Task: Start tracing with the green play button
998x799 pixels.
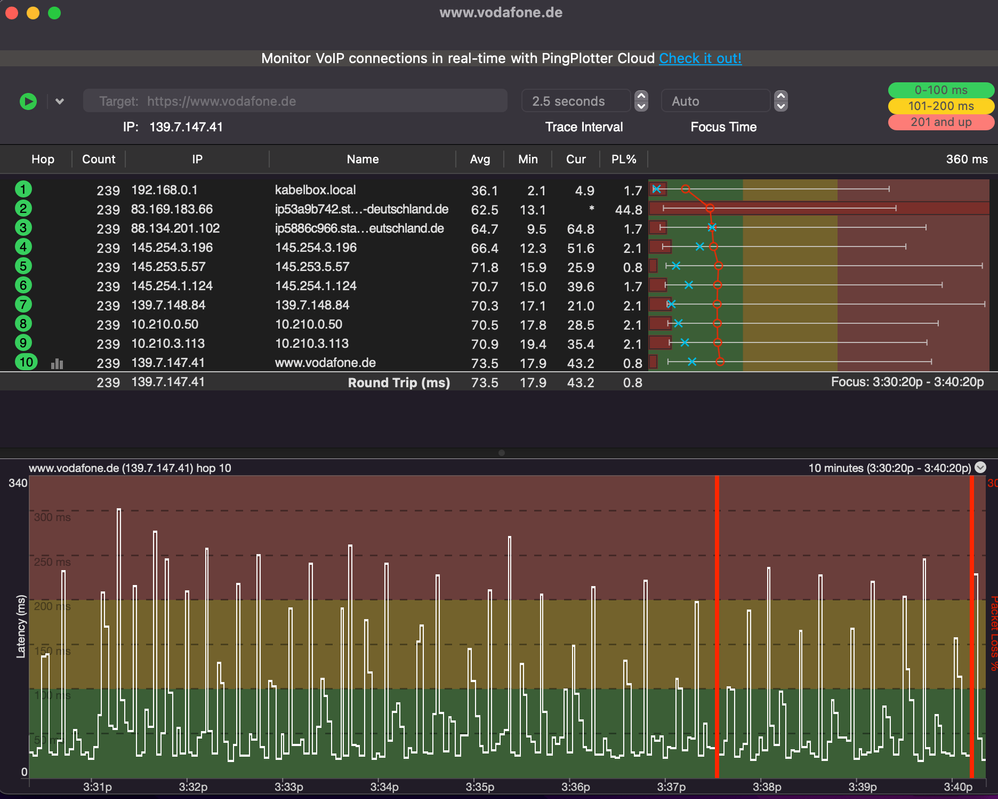Action: (x=28, y=101)
